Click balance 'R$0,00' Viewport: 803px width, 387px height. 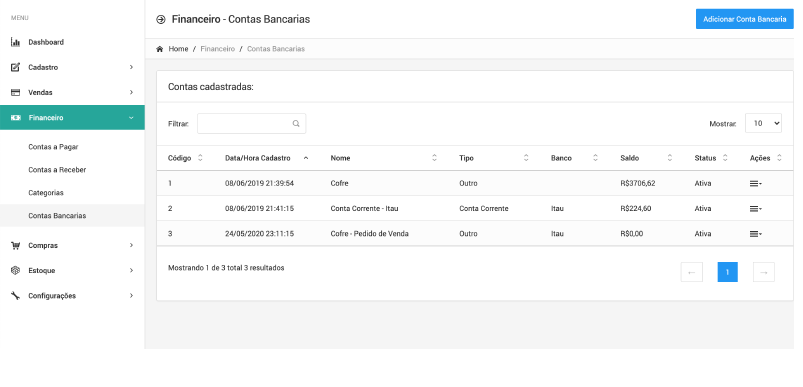click(631, 234)
